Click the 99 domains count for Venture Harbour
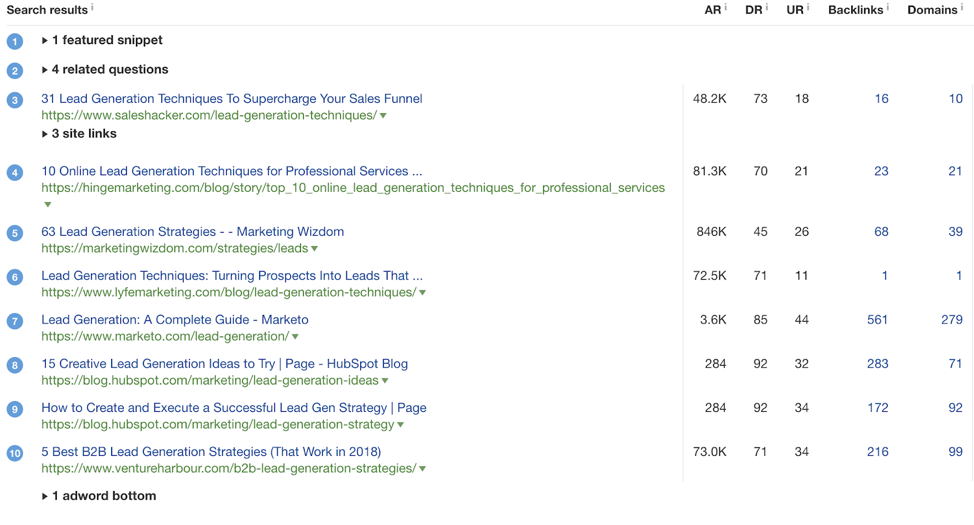Image resolution: width=974 pixels, height=525 pixels. [955, 452]
